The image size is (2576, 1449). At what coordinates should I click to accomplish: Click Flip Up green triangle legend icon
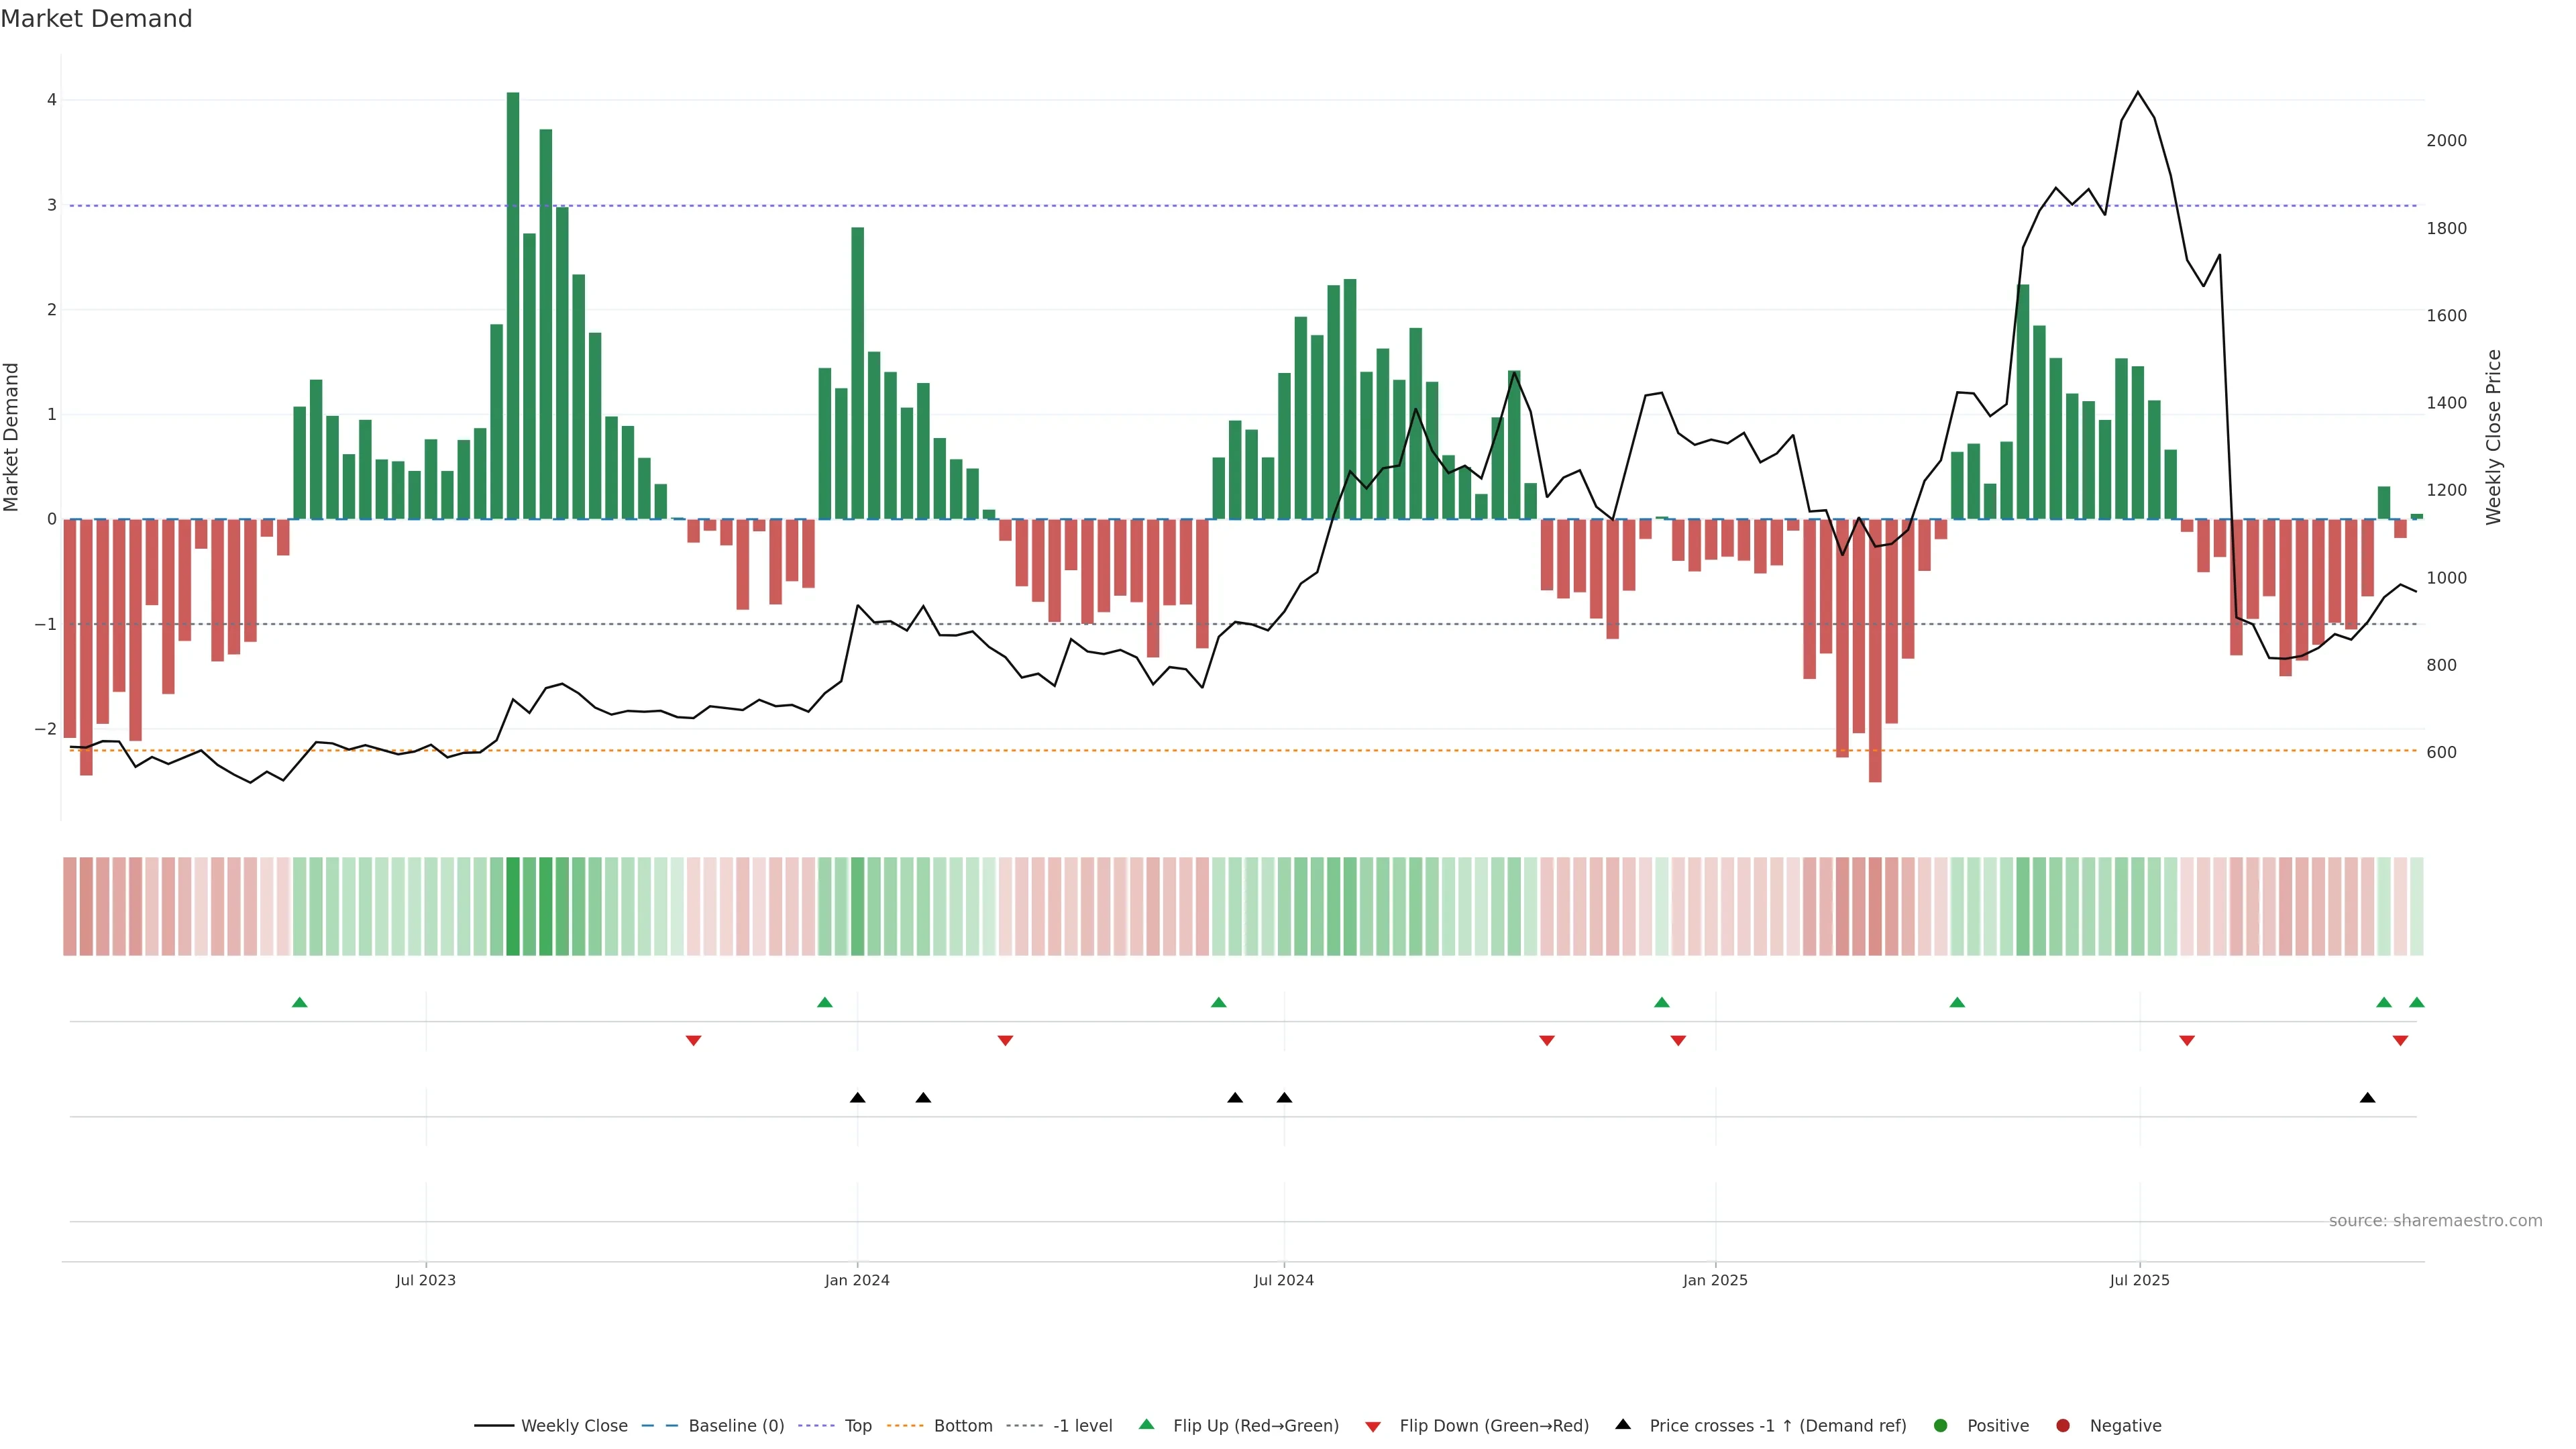[x=1147, y=1425]
